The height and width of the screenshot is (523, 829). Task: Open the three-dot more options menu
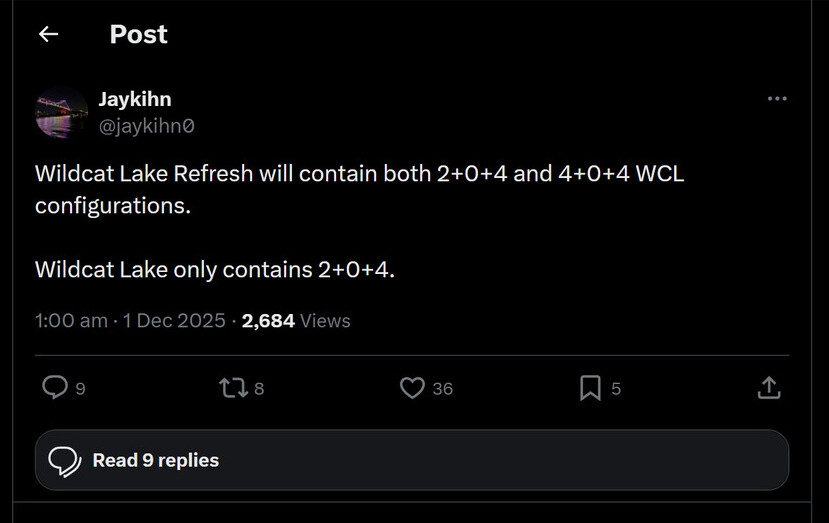tap(777, 99)
